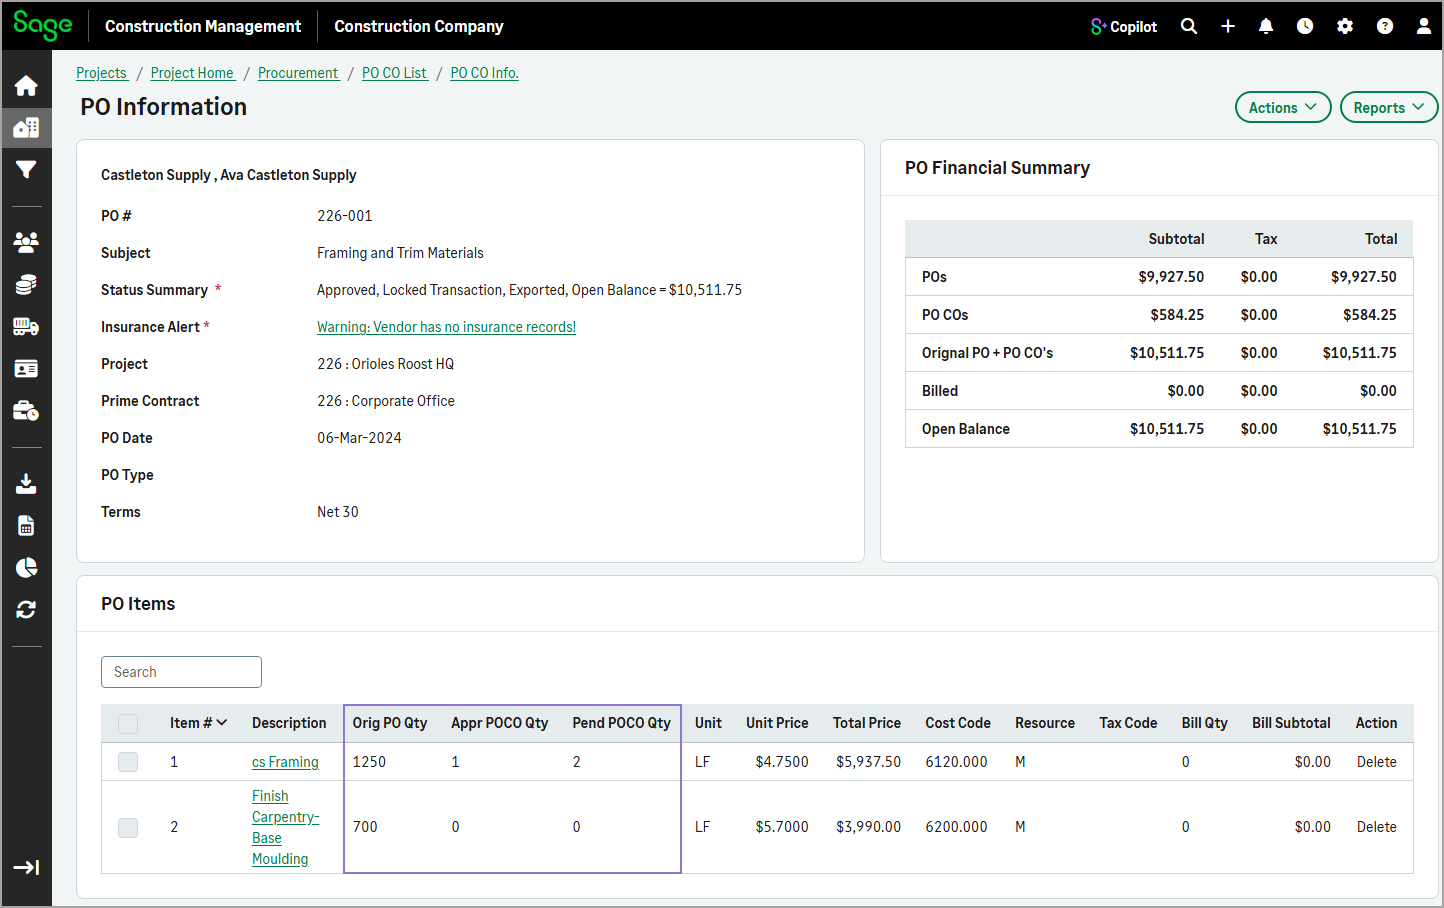Open the briefcase with clock sidebar icon
1444x908 pixels.
(26, 411)
